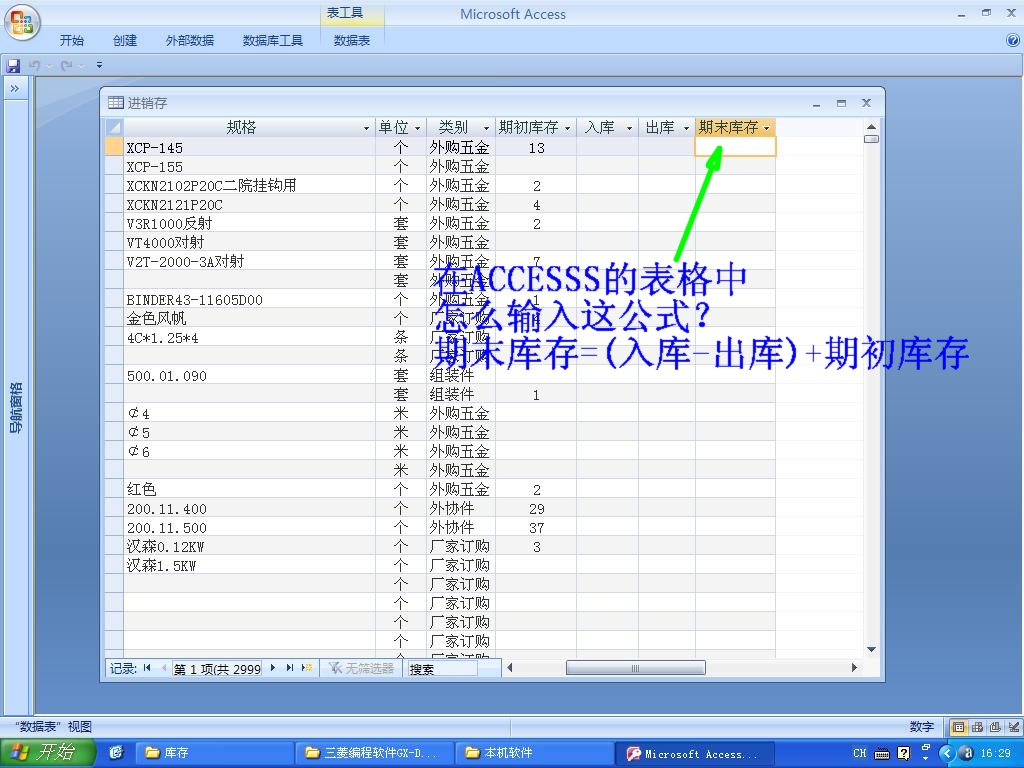Viewport: 1024px width, 768px height.
Task: Toggle the 无筛选器 filter indicator
Action: click(361, 668)
